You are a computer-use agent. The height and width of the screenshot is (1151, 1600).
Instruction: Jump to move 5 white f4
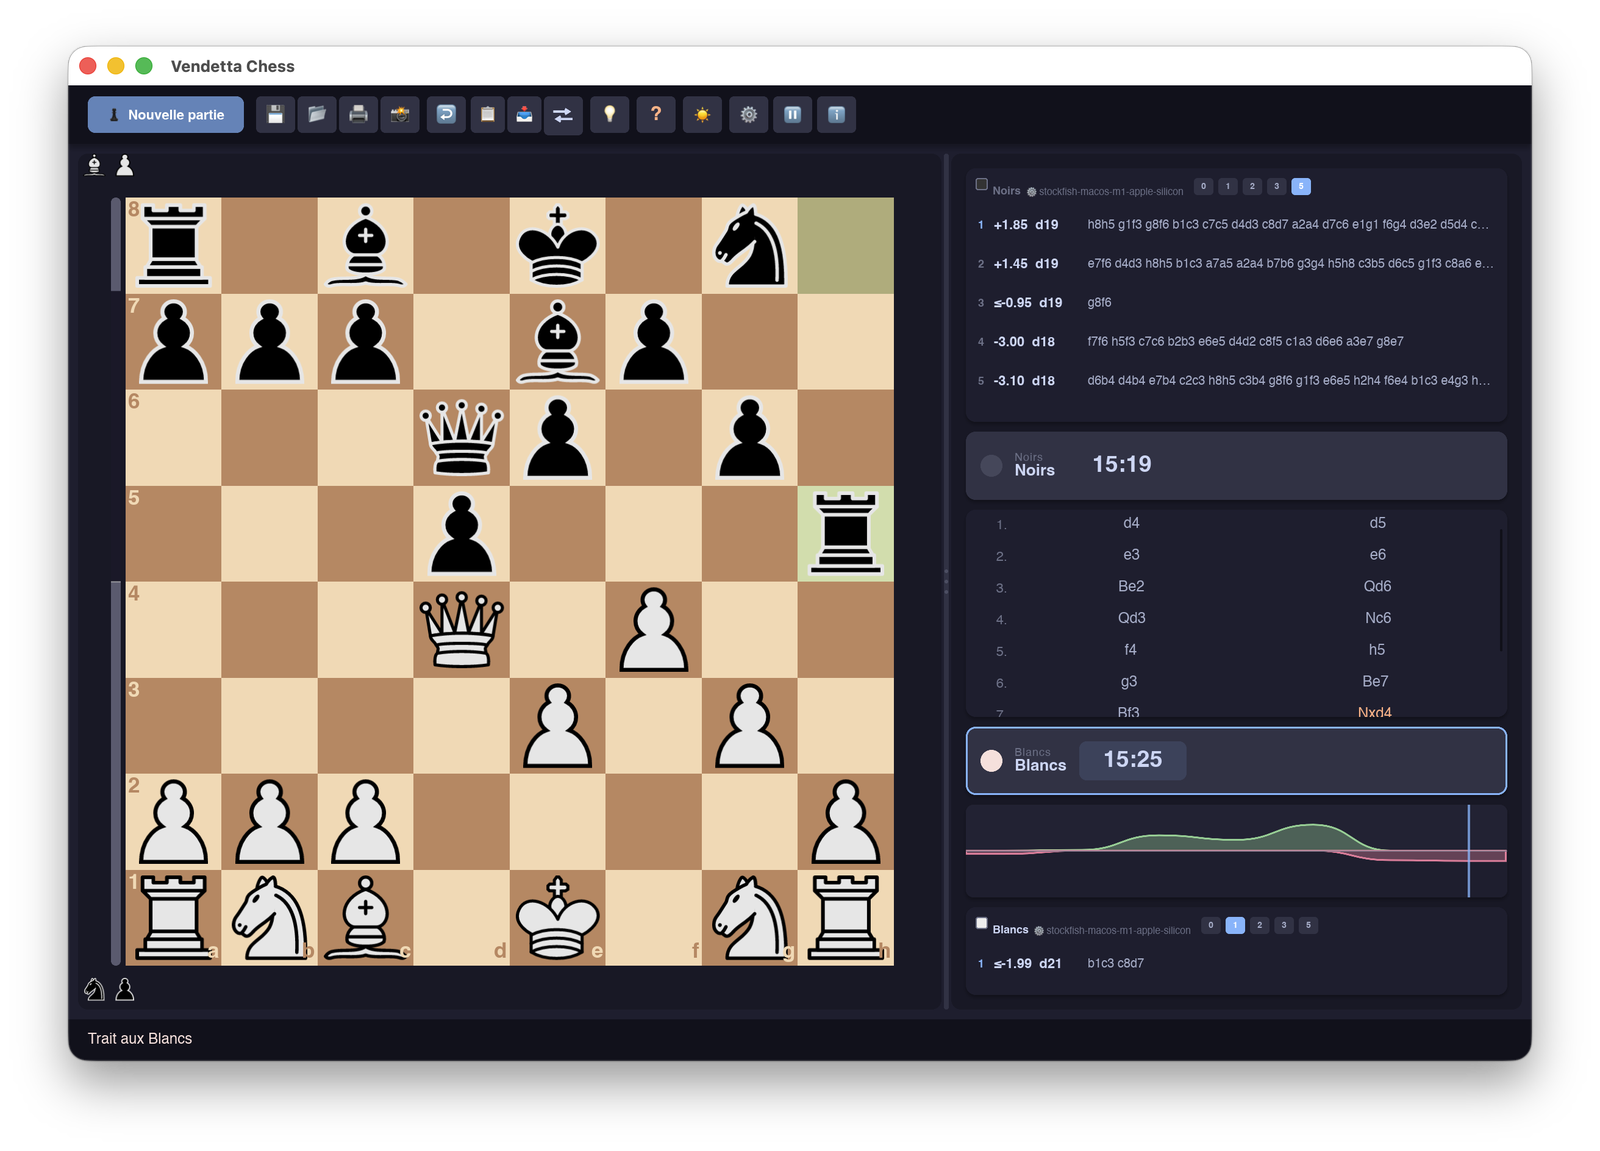point(1130,650)
